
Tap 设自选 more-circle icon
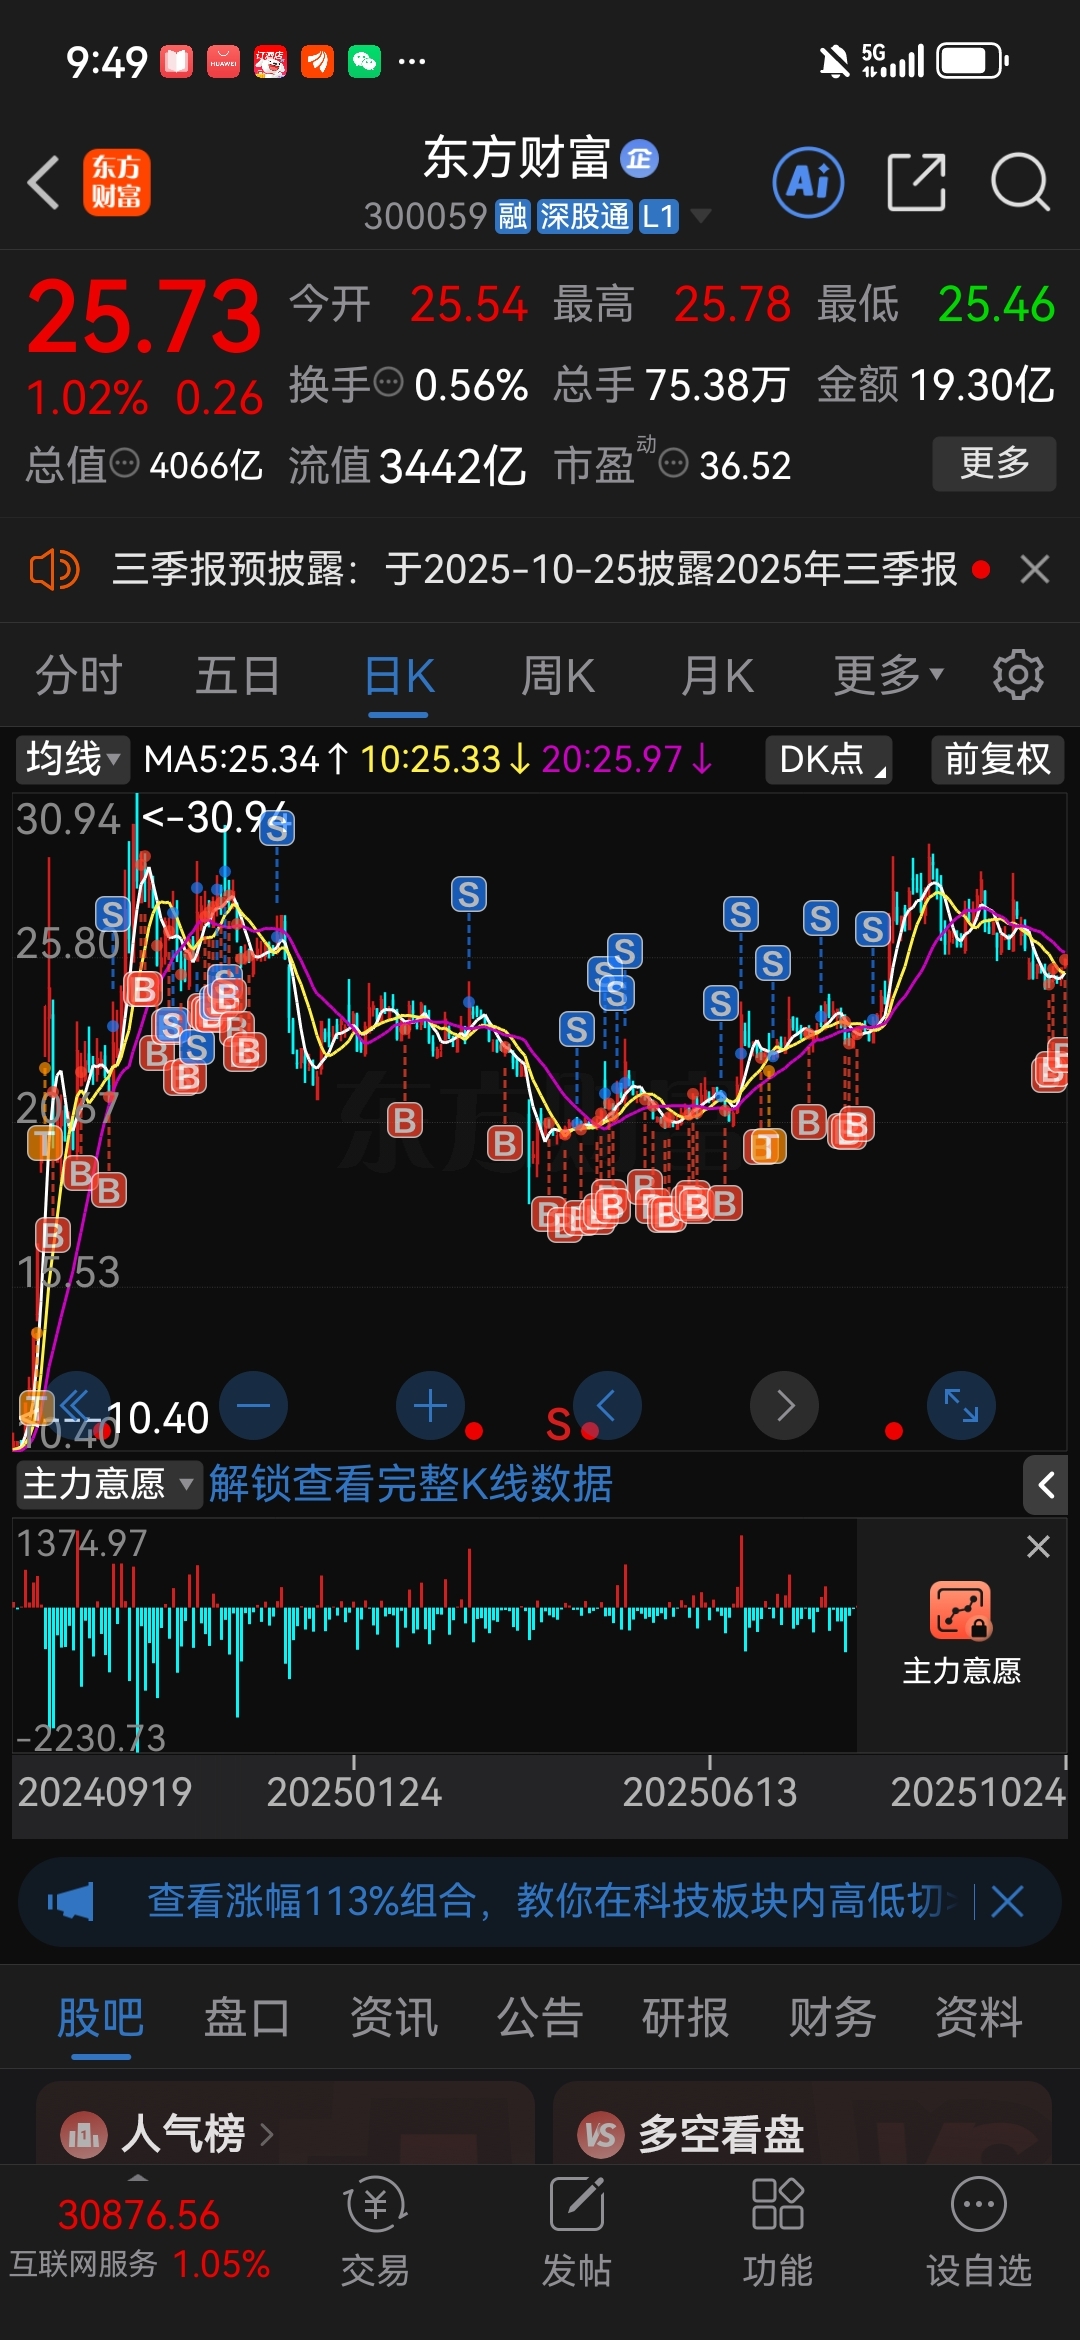pos(979,2204)
